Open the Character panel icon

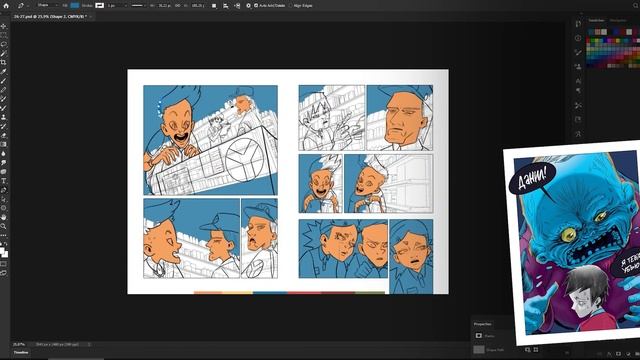click(578, 81)
